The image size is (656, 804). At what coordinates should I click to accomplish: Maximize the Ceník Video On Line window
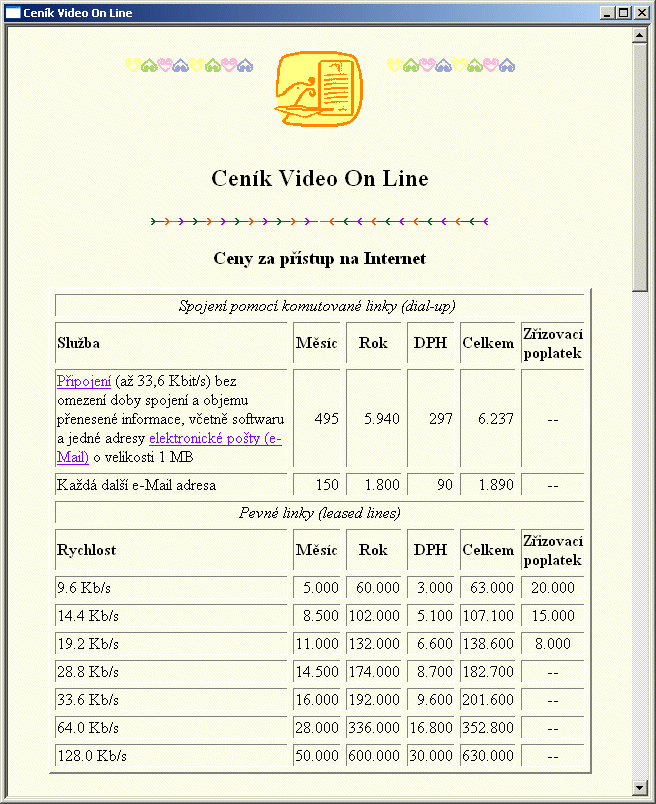(624, 13)
